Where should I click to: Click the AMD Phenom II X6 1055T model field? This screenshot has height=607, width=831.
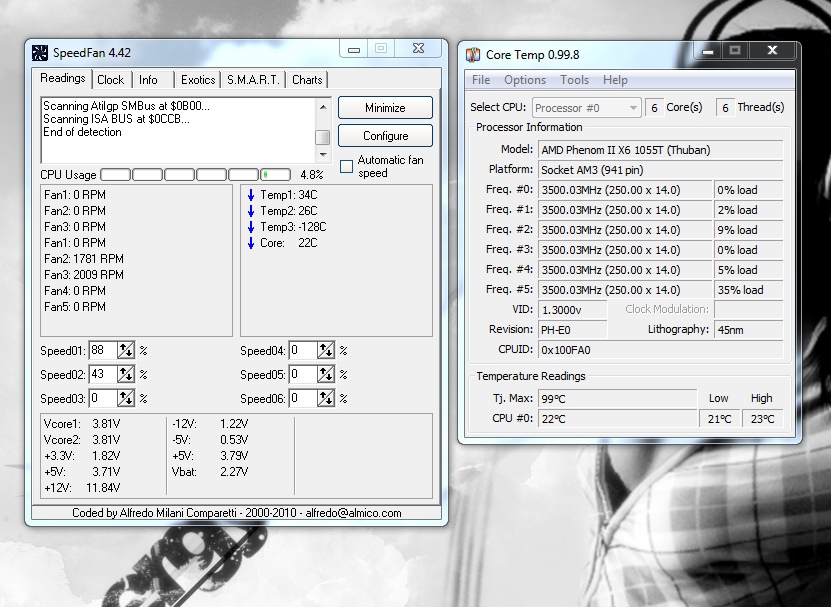click(x=660, y=150)
